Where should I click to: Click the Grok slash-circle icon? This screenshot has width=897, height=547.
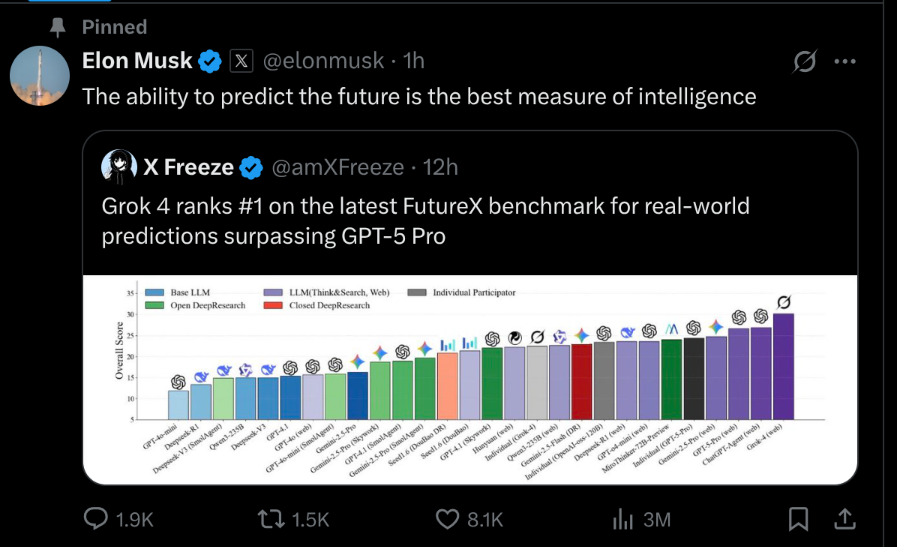[804, 61]
